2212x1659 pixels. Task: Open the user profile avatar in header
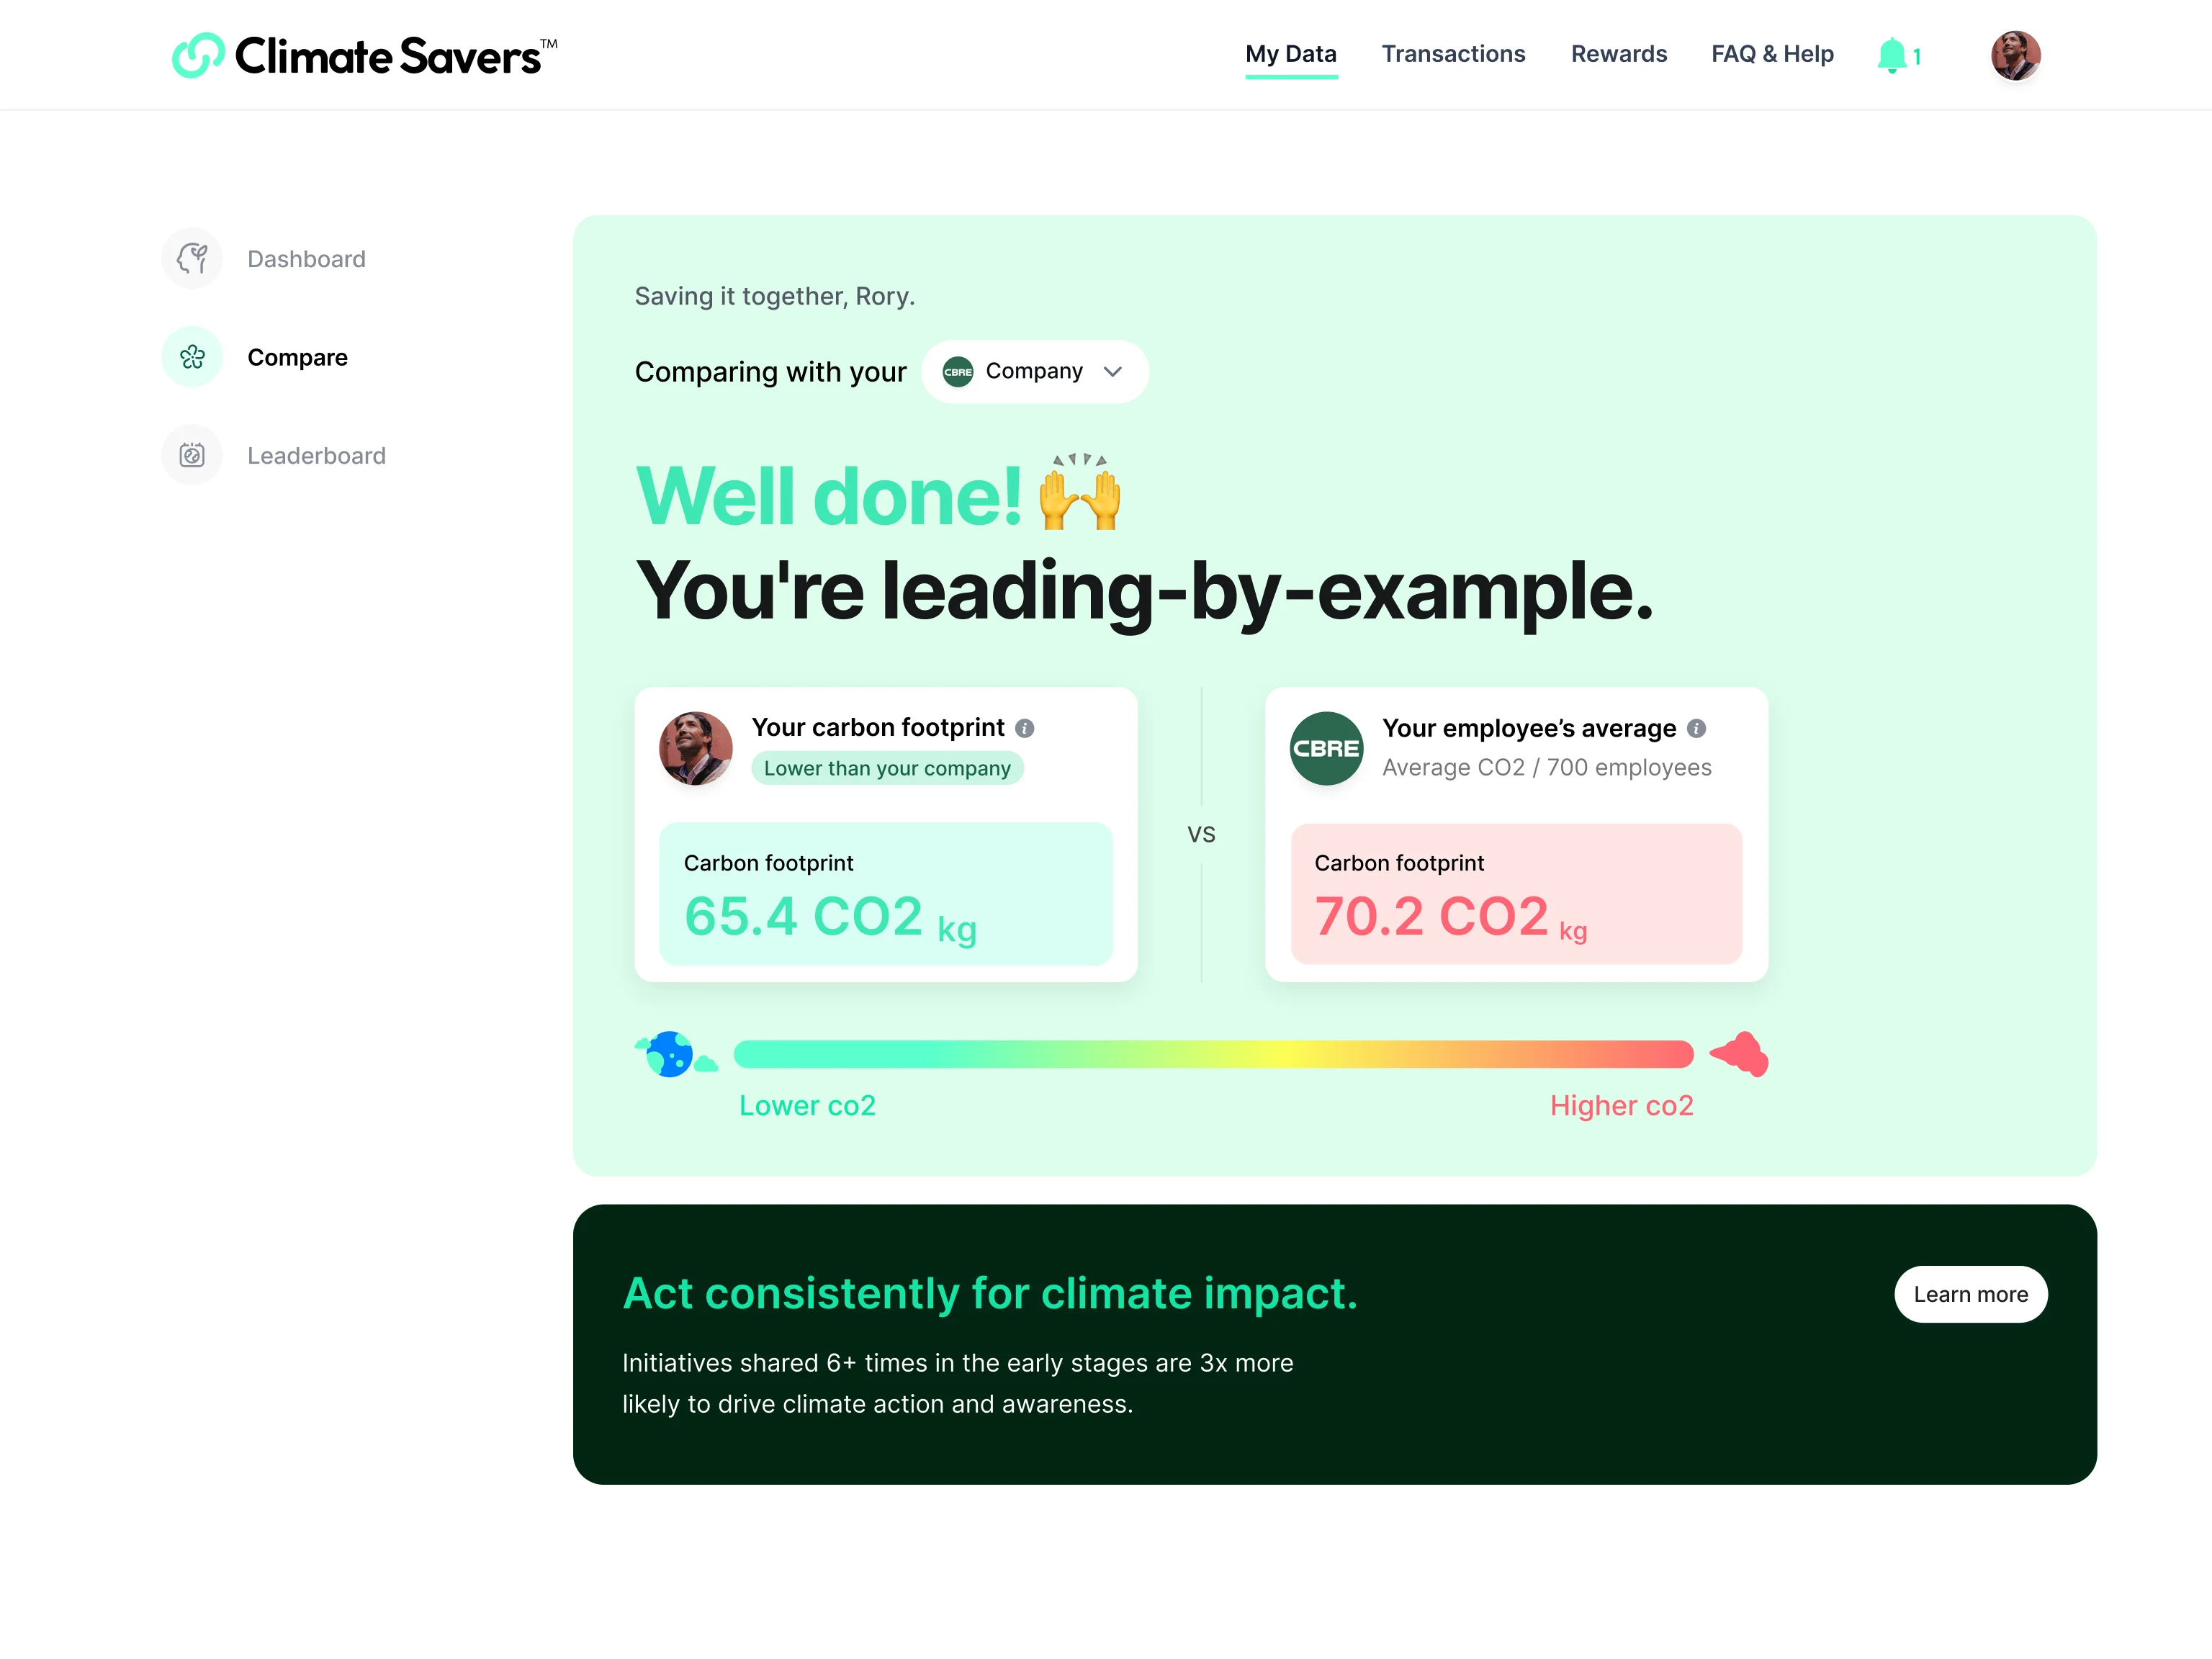coord(2015,55)
